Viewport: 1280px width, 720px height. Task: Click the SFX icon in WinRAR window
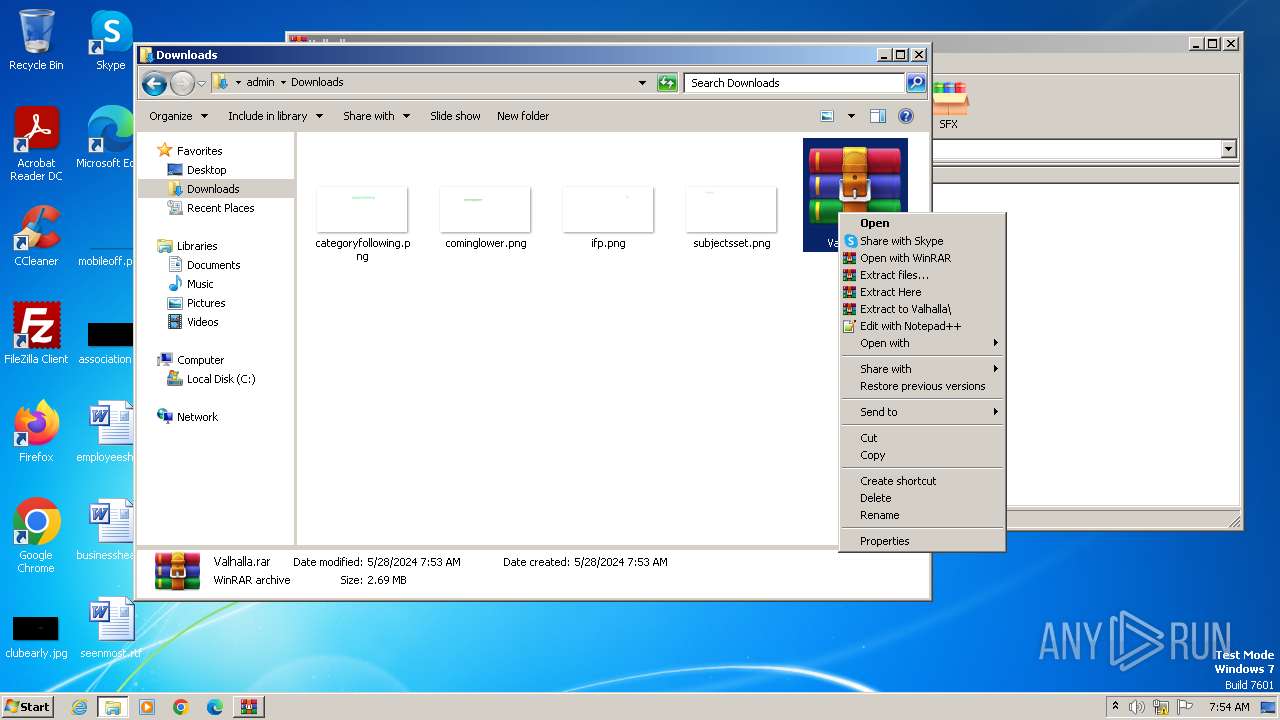click(948, 106)
